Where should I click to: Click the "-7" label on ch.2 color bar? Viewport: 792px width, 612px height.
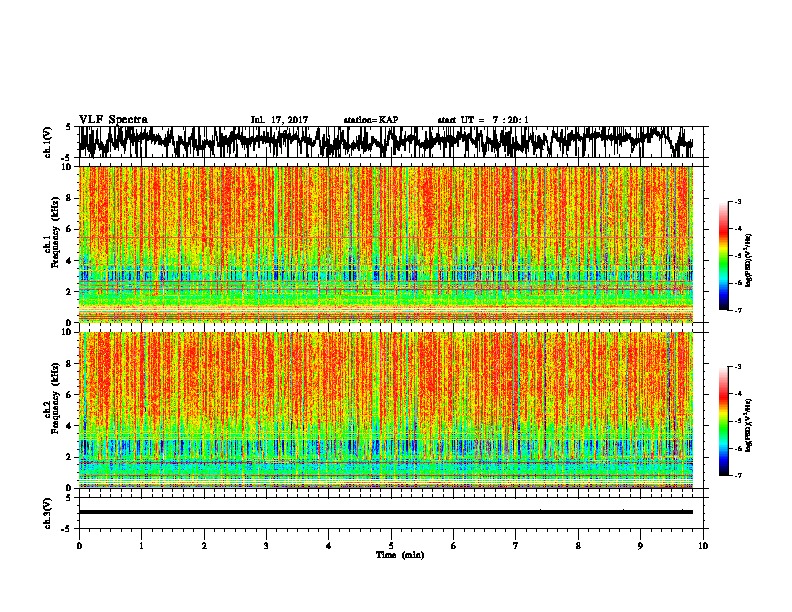click(737, 475)
